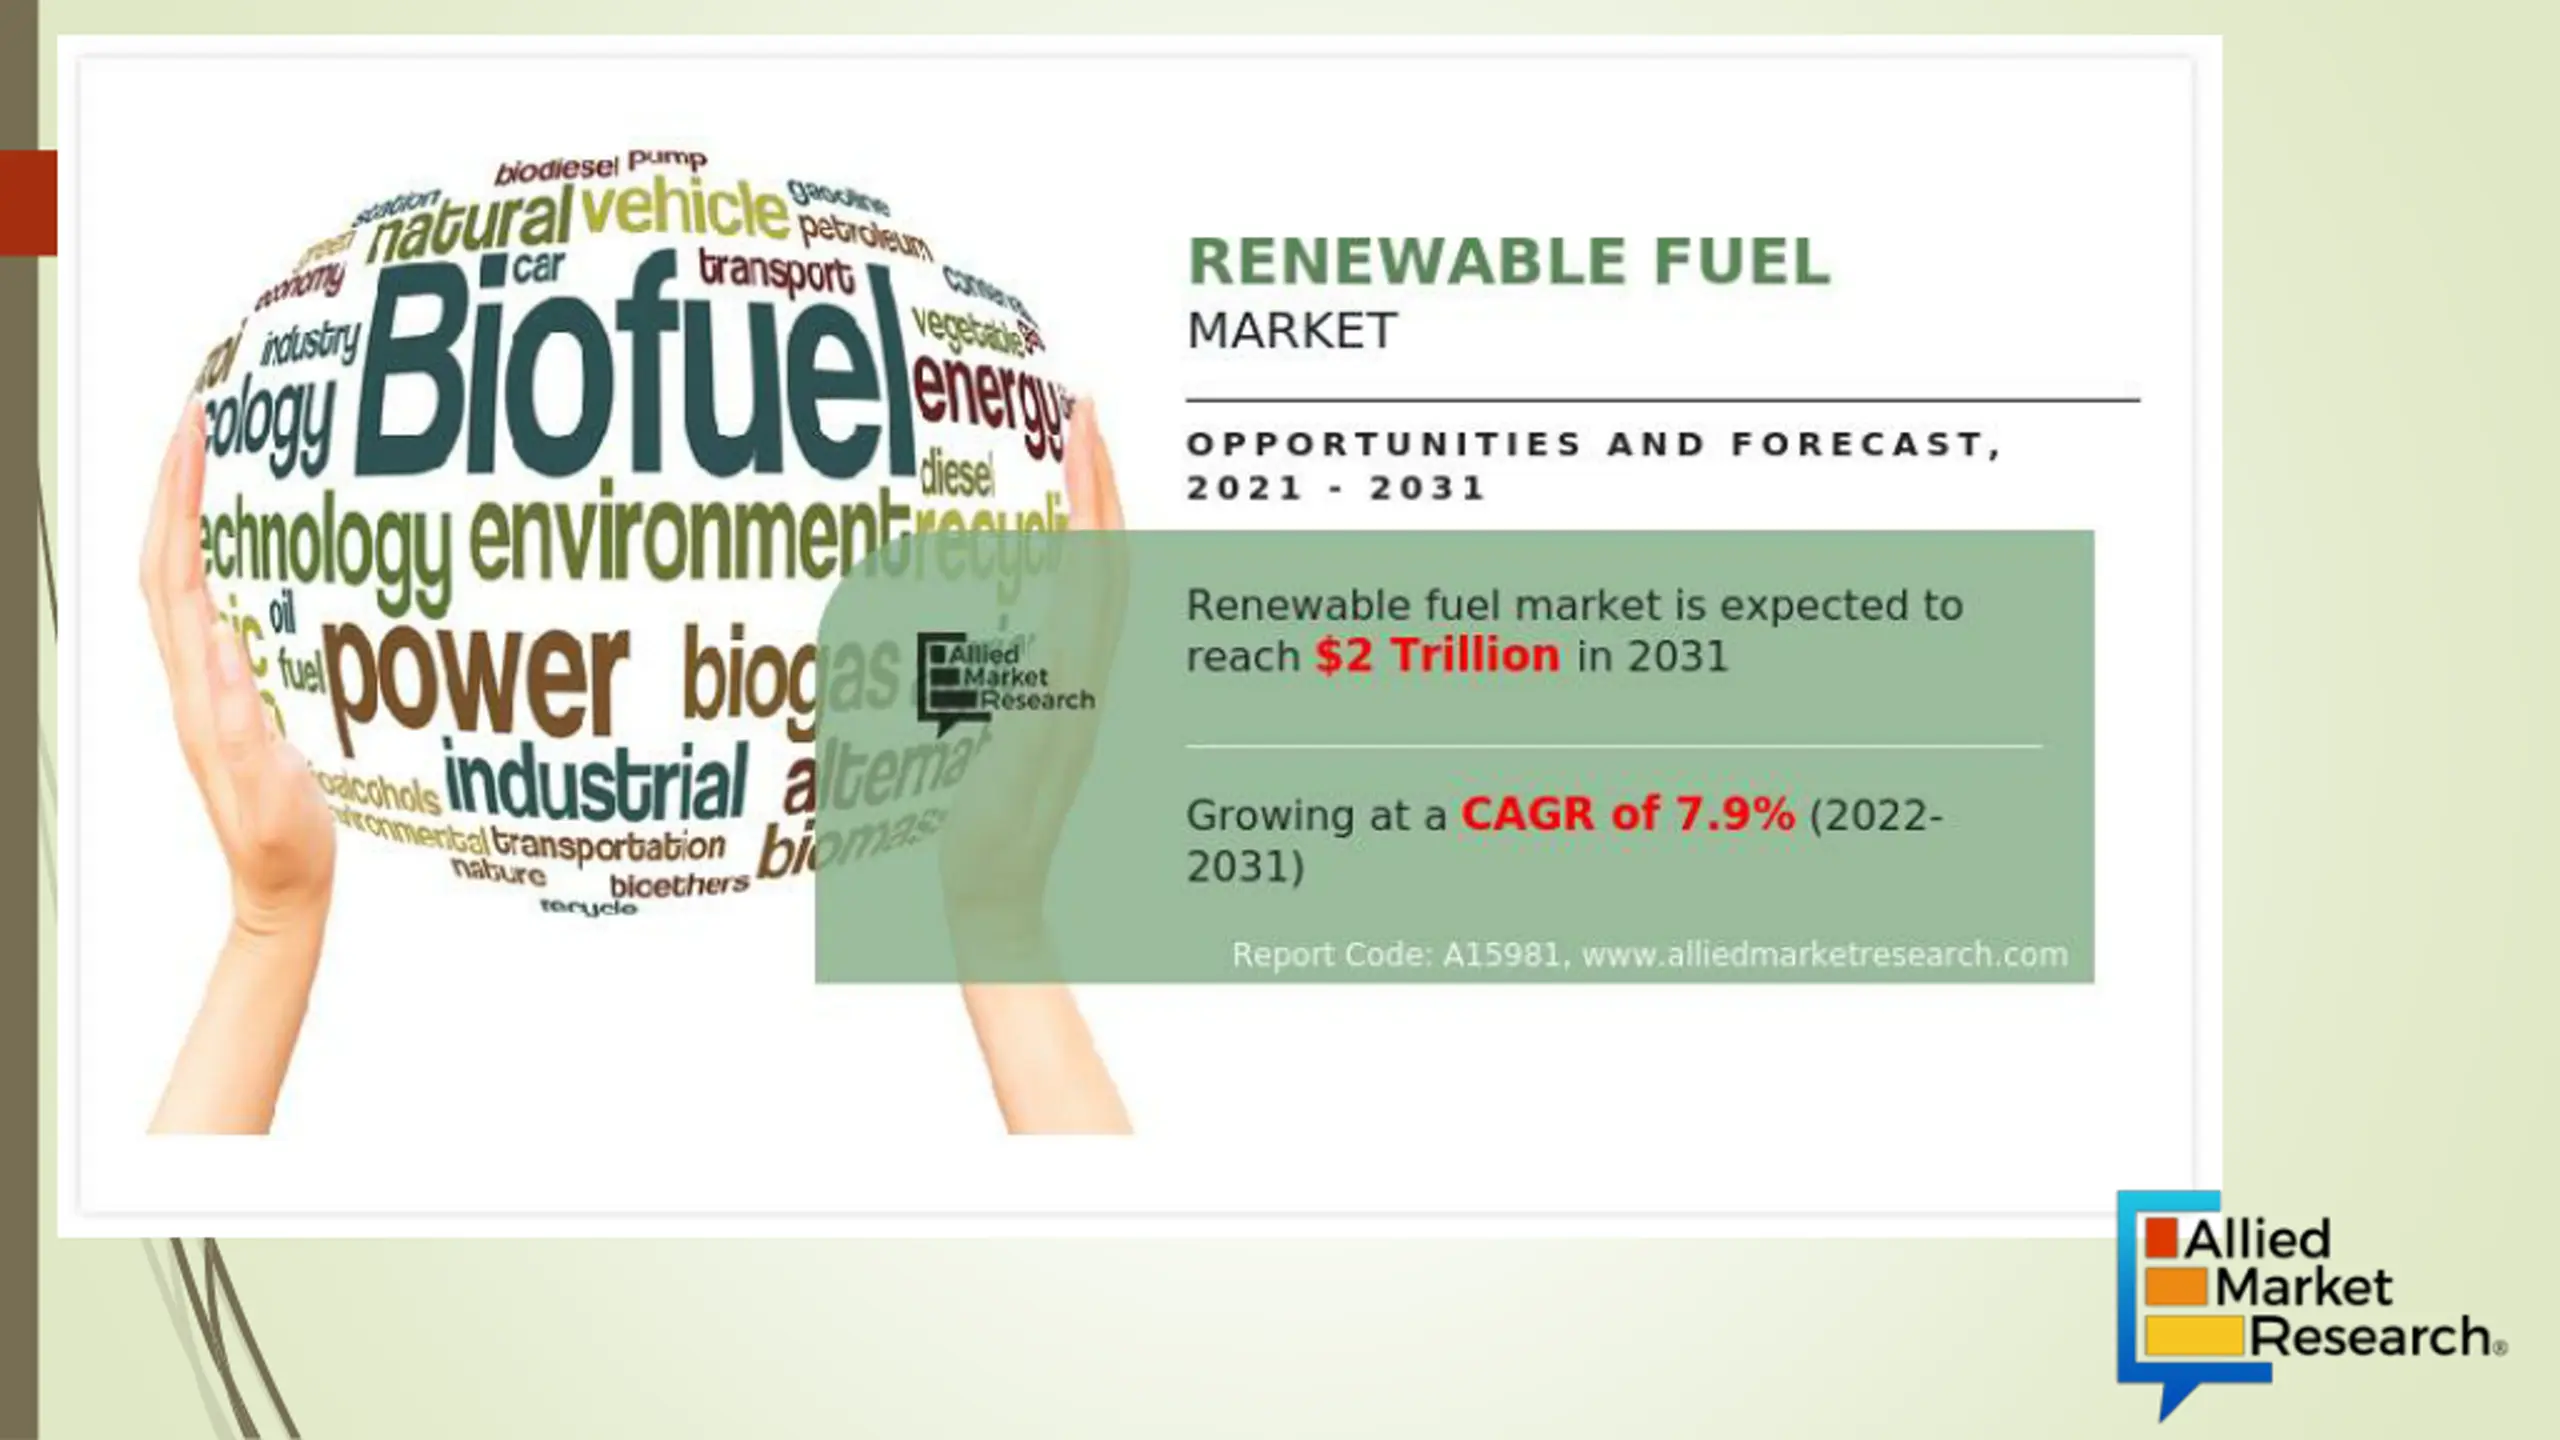Click the black divider line under MARKET

pos(1662,400)
